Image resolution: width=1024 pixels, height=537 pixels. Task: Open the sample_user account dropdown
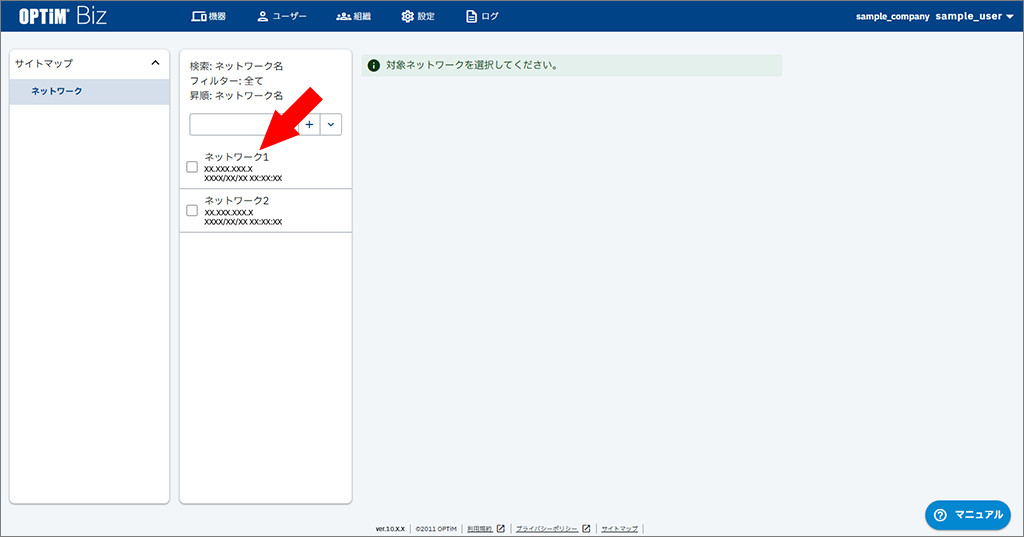[x=974, y=16]
